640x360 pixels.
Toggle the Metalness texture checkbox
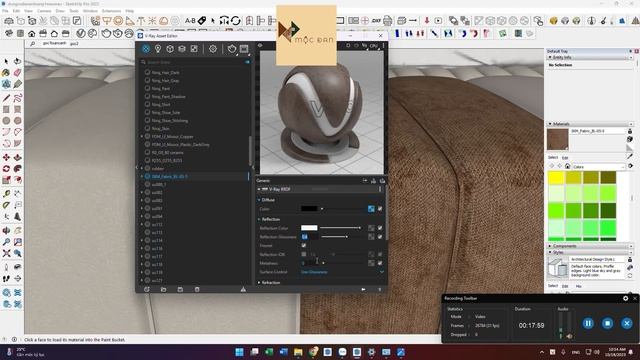tap(380, 263)
